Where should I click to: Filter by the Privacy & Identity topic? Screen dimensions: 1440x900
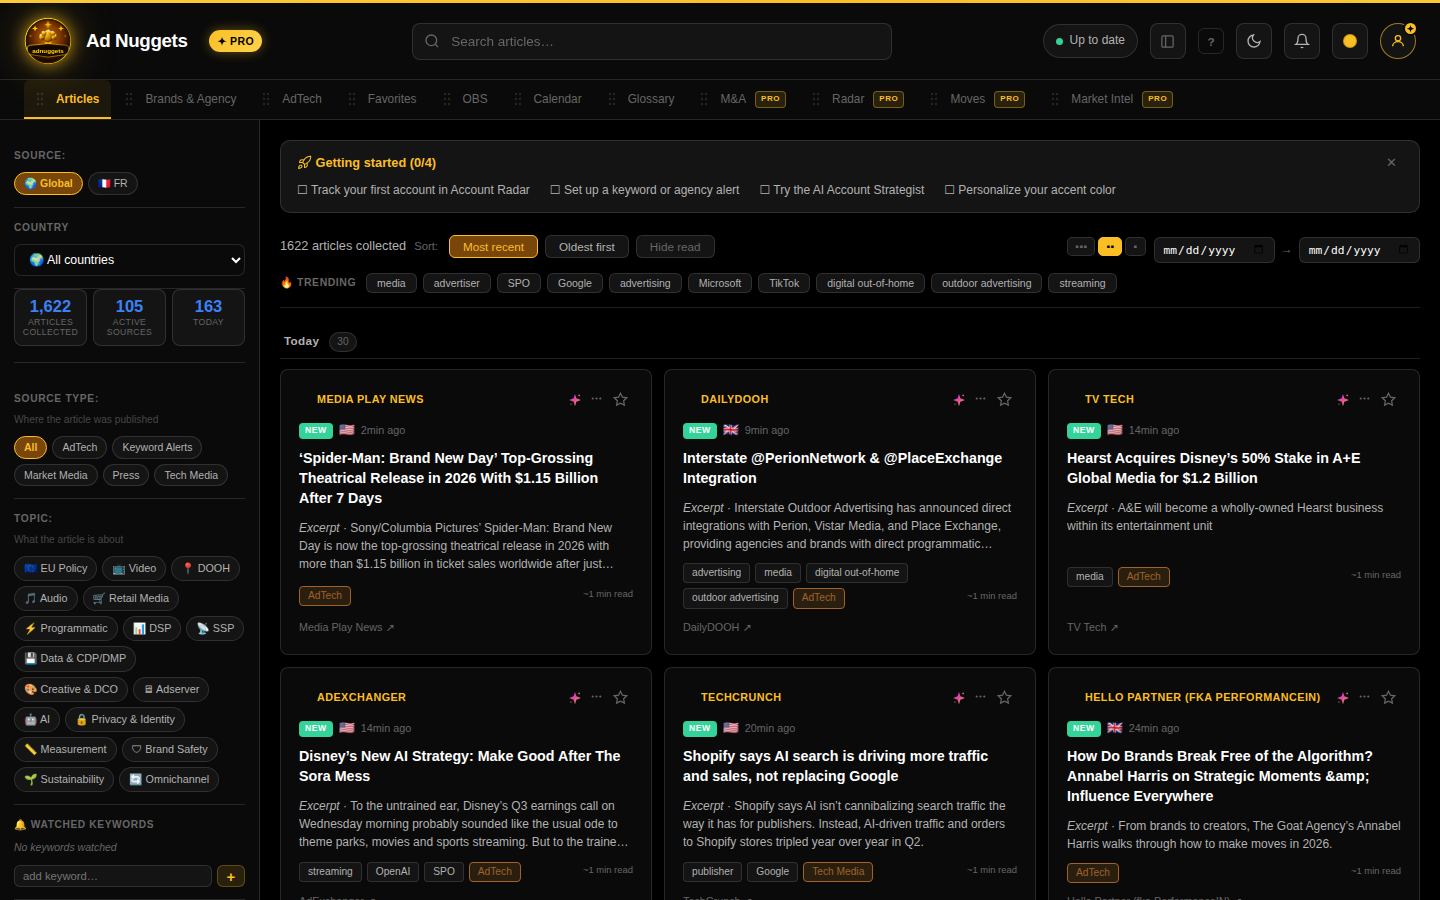click(x=125, y=719)
